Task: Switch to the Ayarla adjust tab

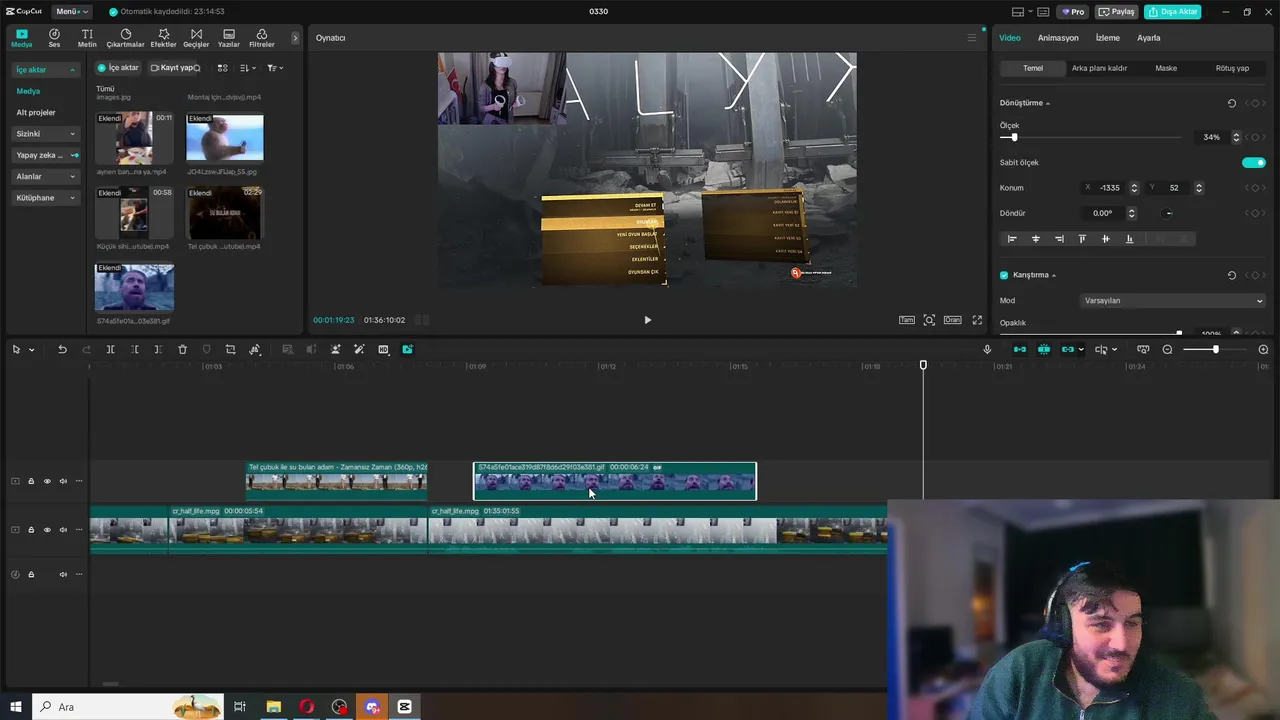Action: [1148, 38]
